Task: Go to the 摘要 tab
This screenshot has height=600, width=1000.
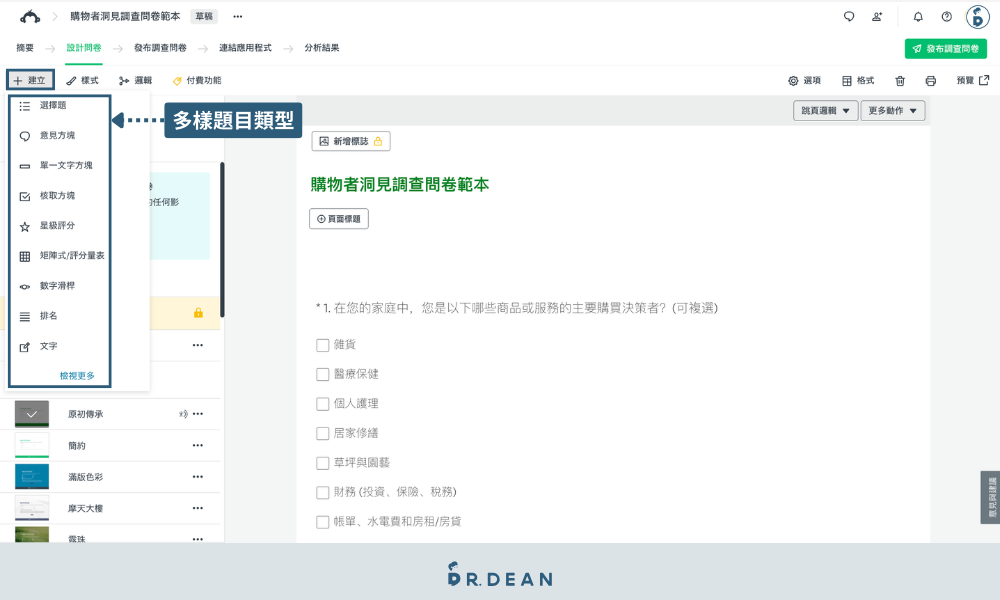Action: pos(25,48)
